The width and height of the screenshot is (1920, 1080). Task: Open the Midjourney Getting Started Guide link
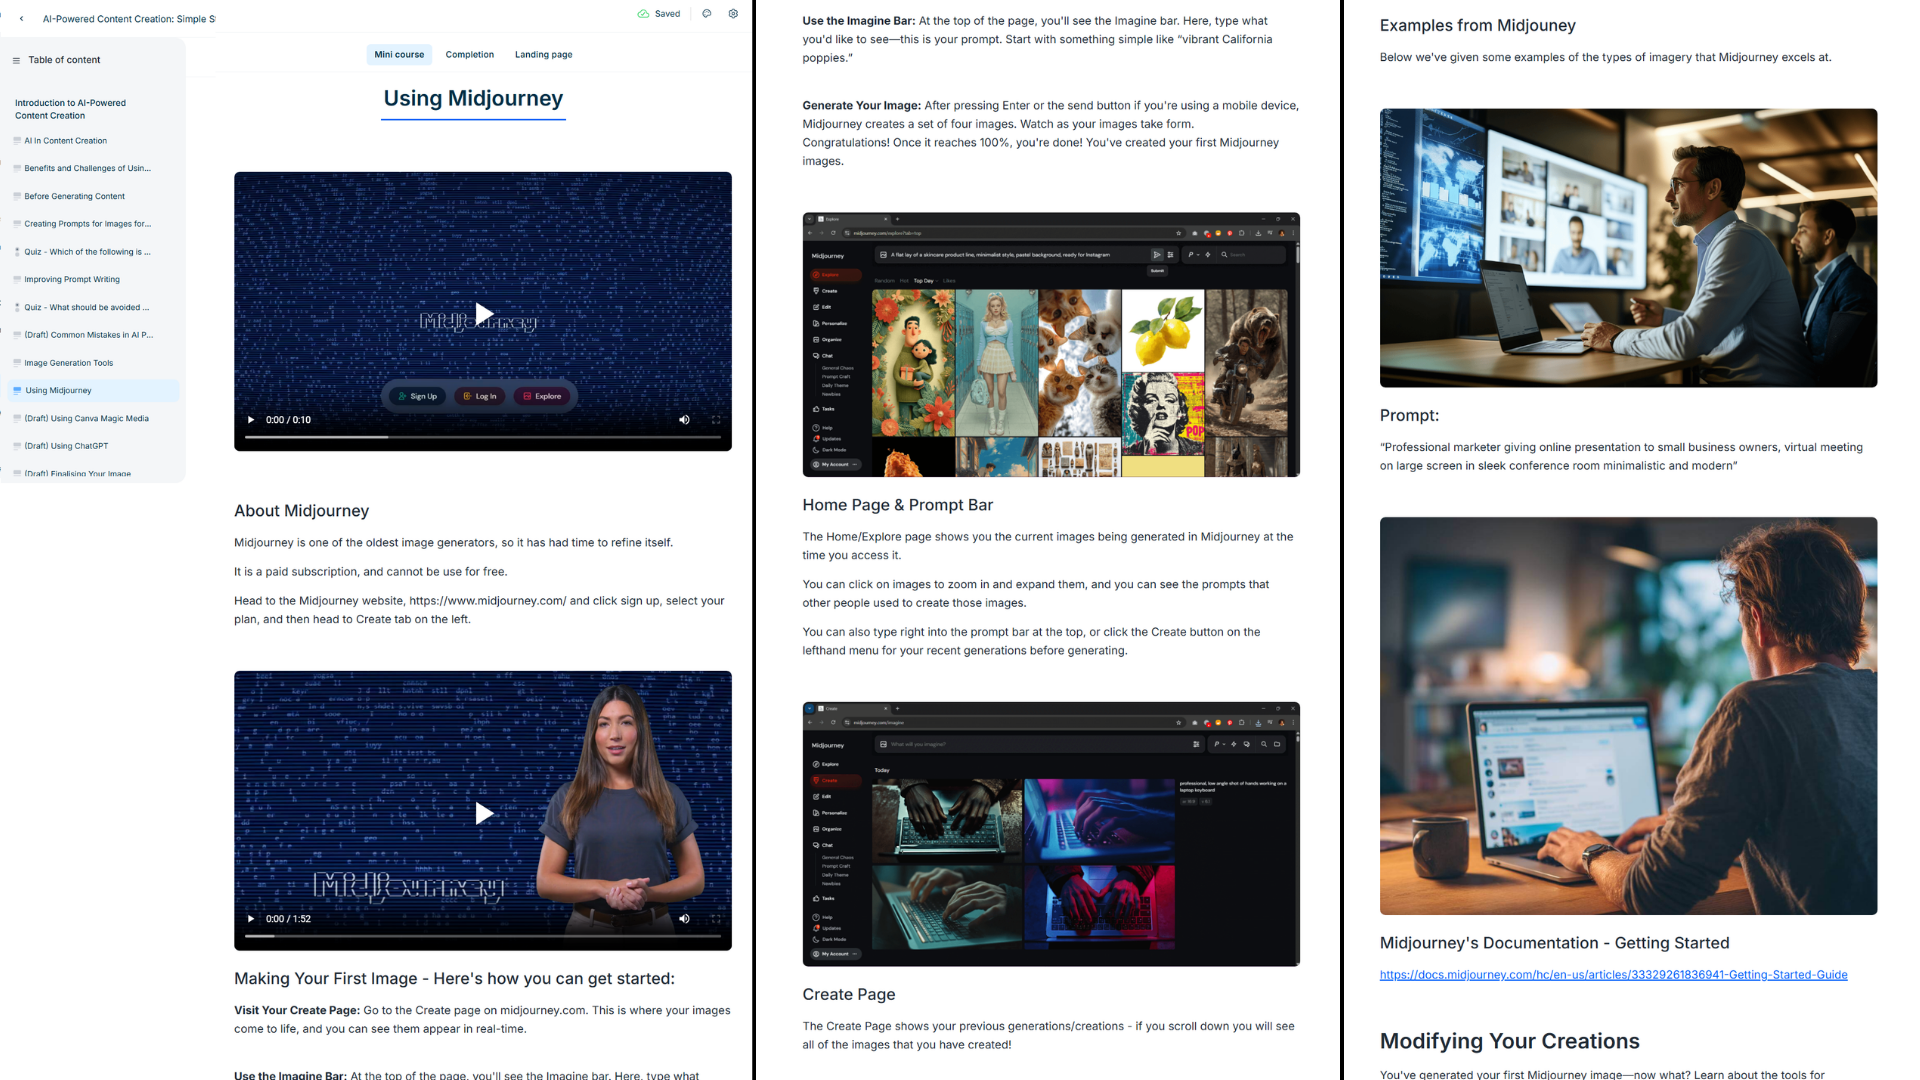(x=1613, y=975)
